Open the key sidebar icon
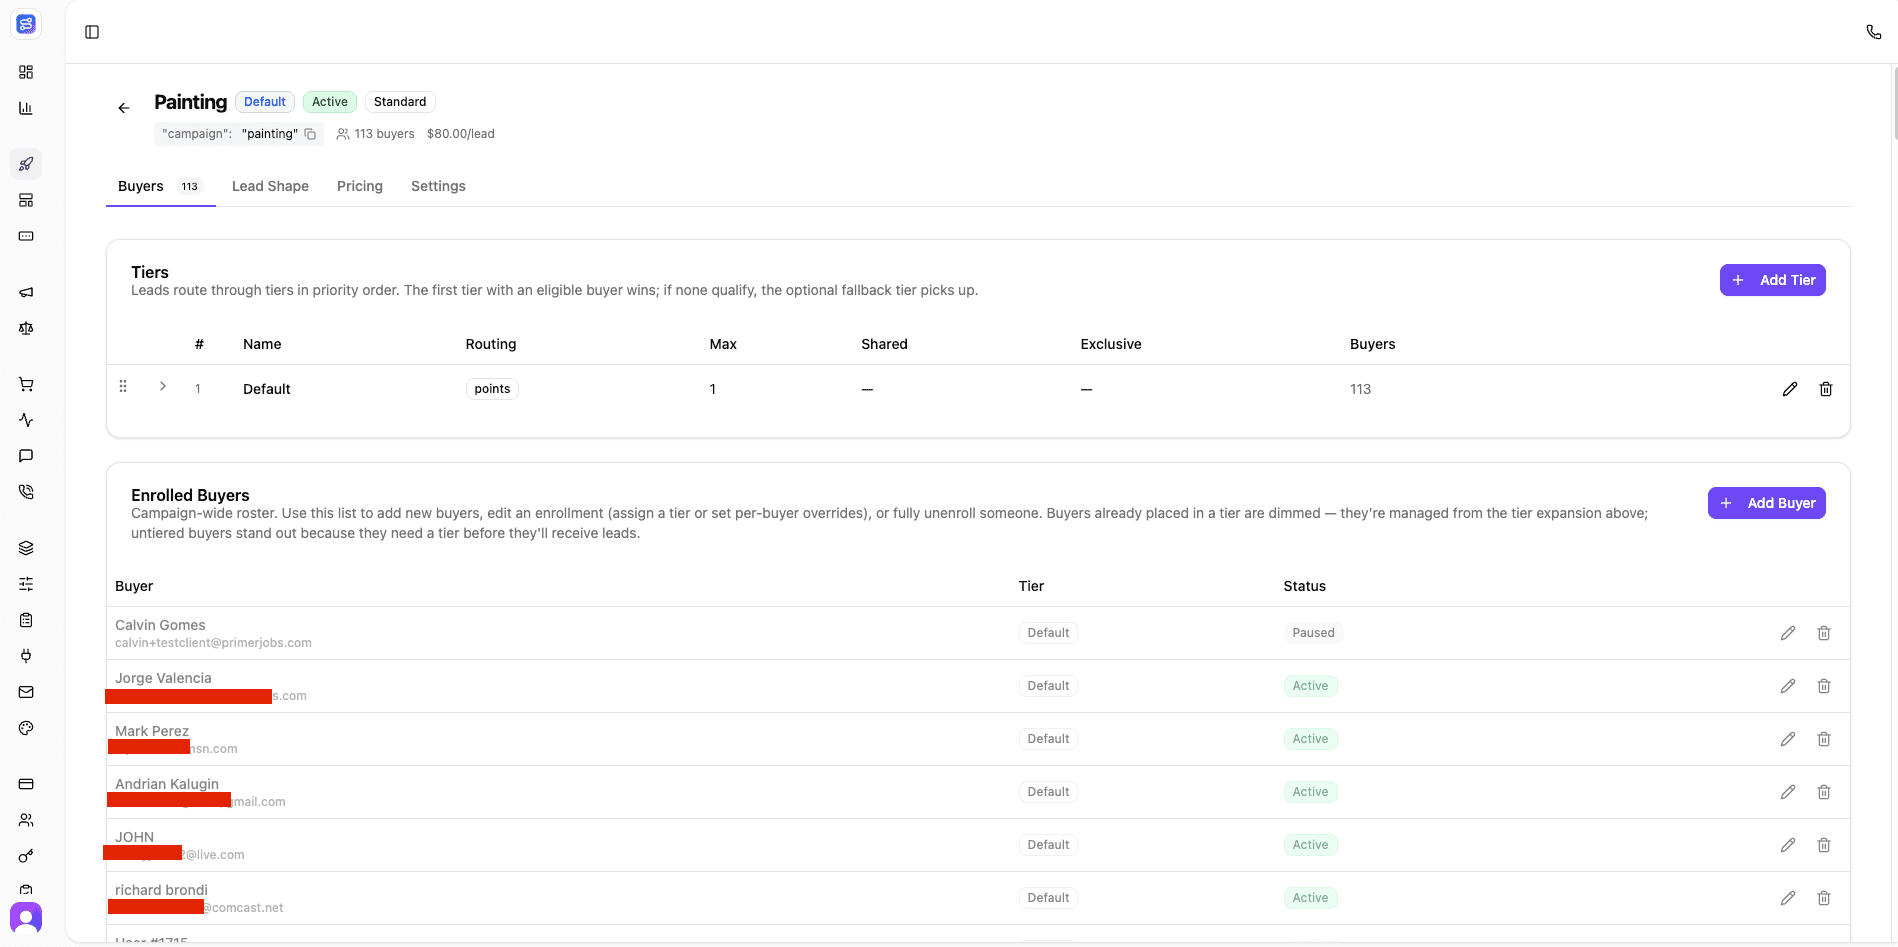 pos(26,856)
